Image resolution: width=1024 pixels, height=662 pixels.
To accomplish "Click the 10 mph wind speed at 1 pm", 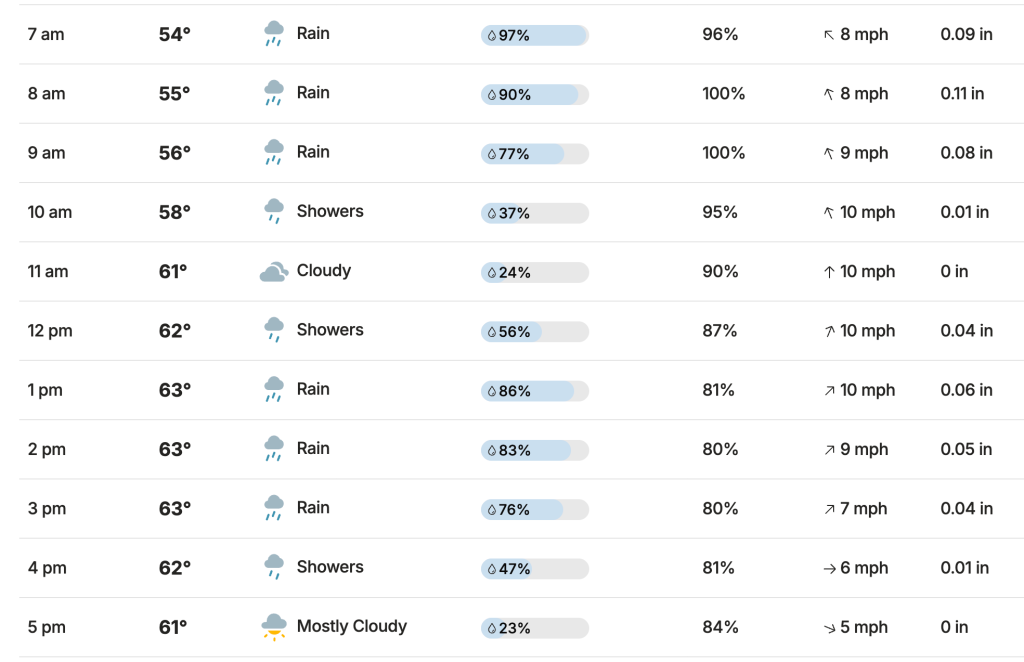I will pos(867,390).
